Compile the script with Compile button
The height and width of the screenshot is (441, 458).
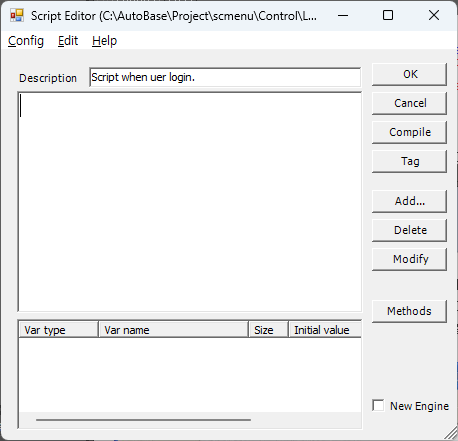pyautogui.click(x=409, y=132)
